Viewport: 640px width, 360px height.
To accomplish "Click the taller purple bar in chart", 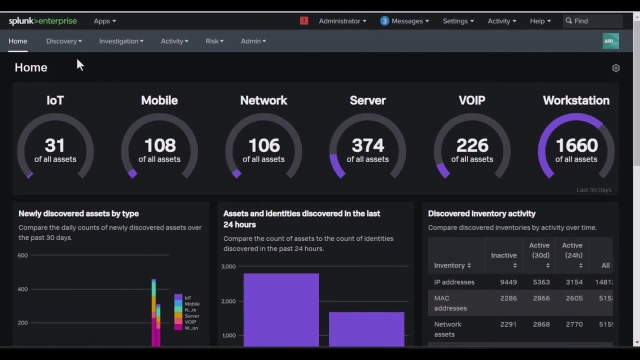I will (x=281, y=310).
